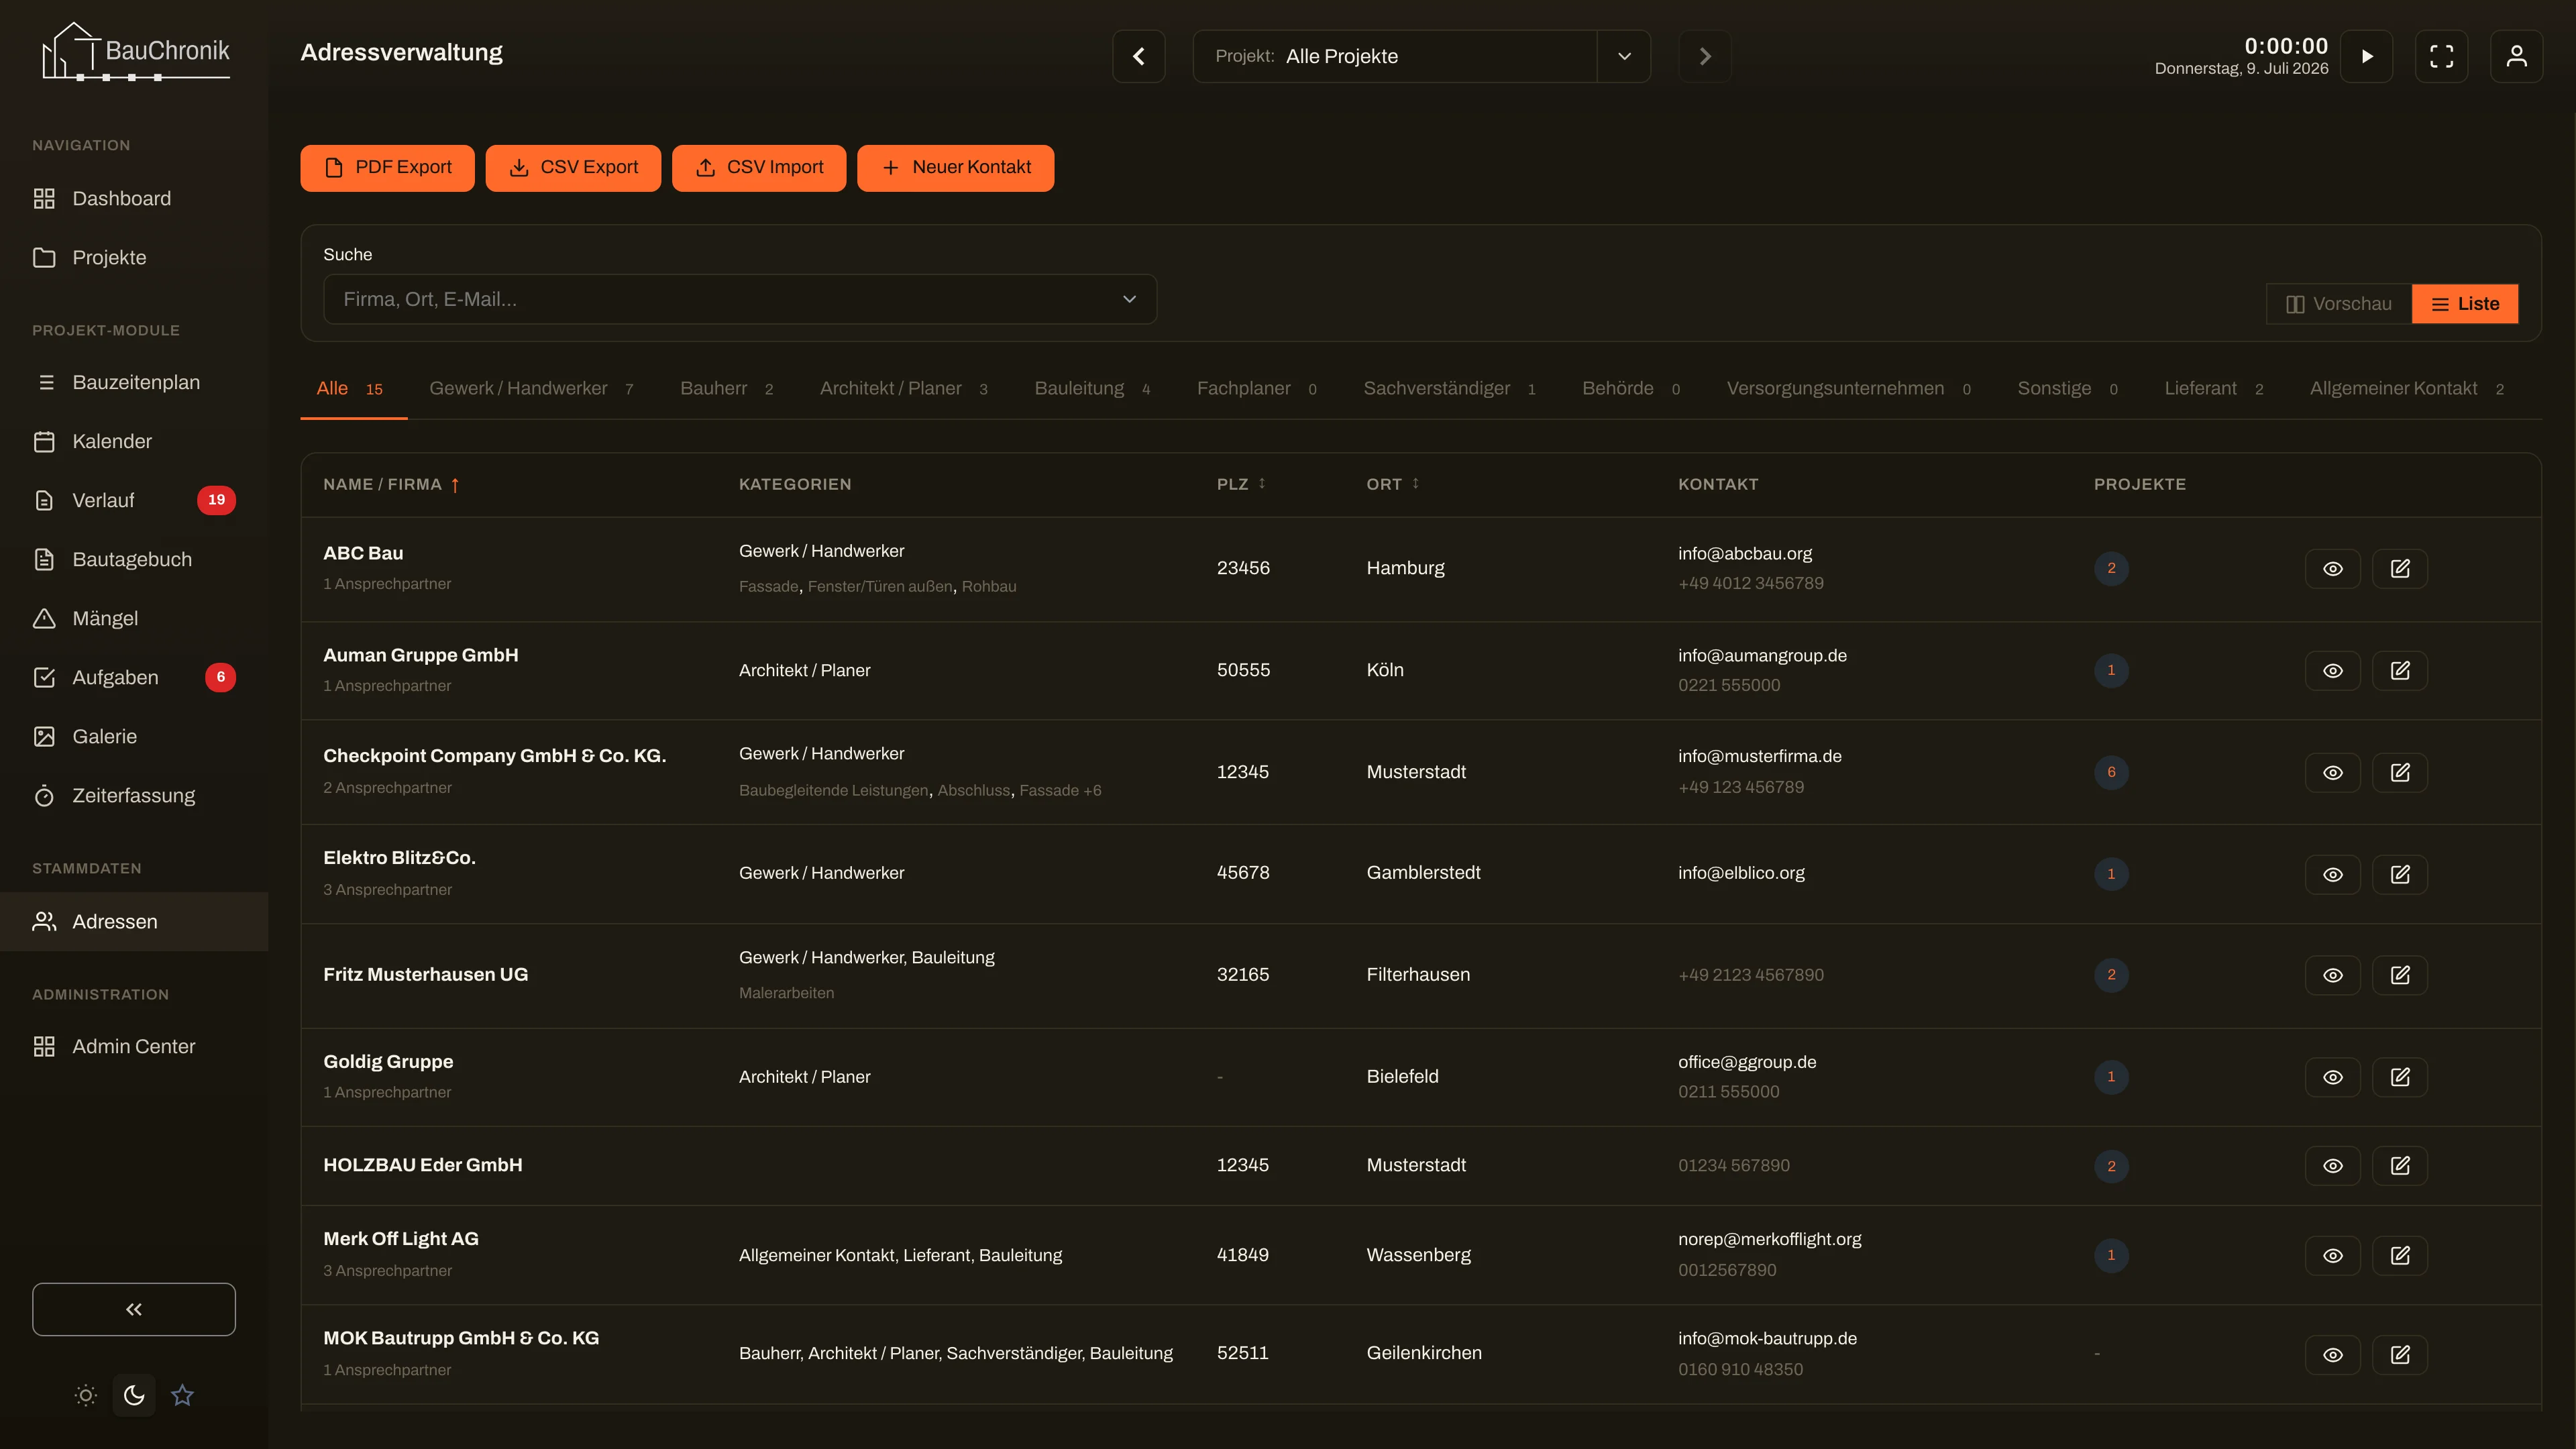The image size is (2576, 1449).
Task: Sort by Ort column
Action: pos(1392,484)
